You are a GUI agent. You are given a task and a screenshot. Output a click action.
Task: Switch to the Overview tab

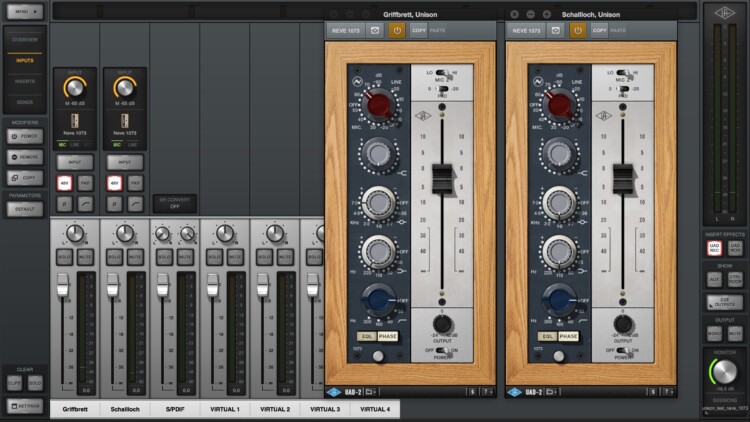click(x=25, y=40)
